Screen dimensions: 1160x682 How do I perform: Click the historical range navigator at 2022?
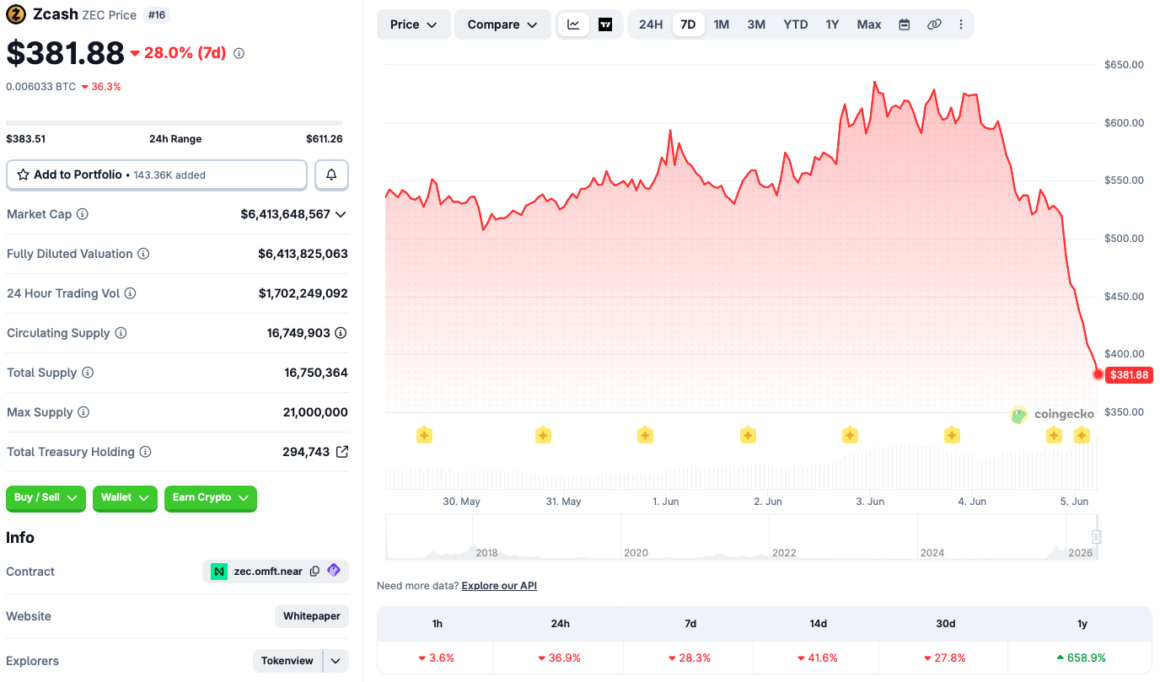coord(784,553)
